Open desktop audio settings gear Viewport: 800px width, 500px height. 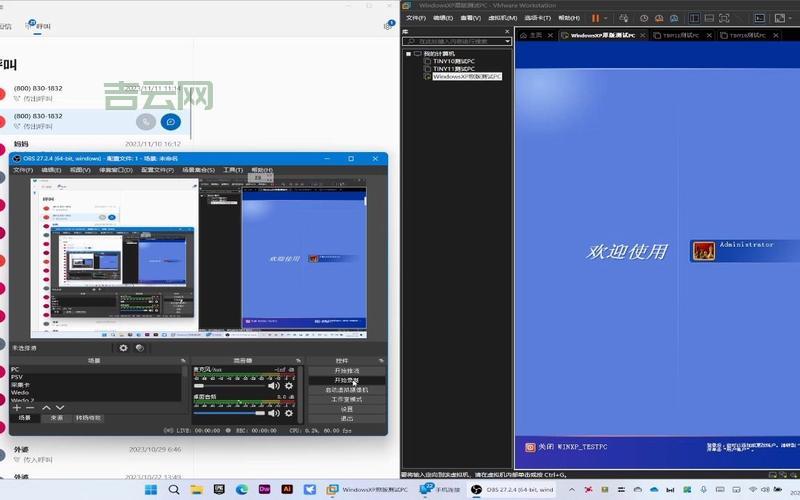pyautogui.click(x=289, y=413)
